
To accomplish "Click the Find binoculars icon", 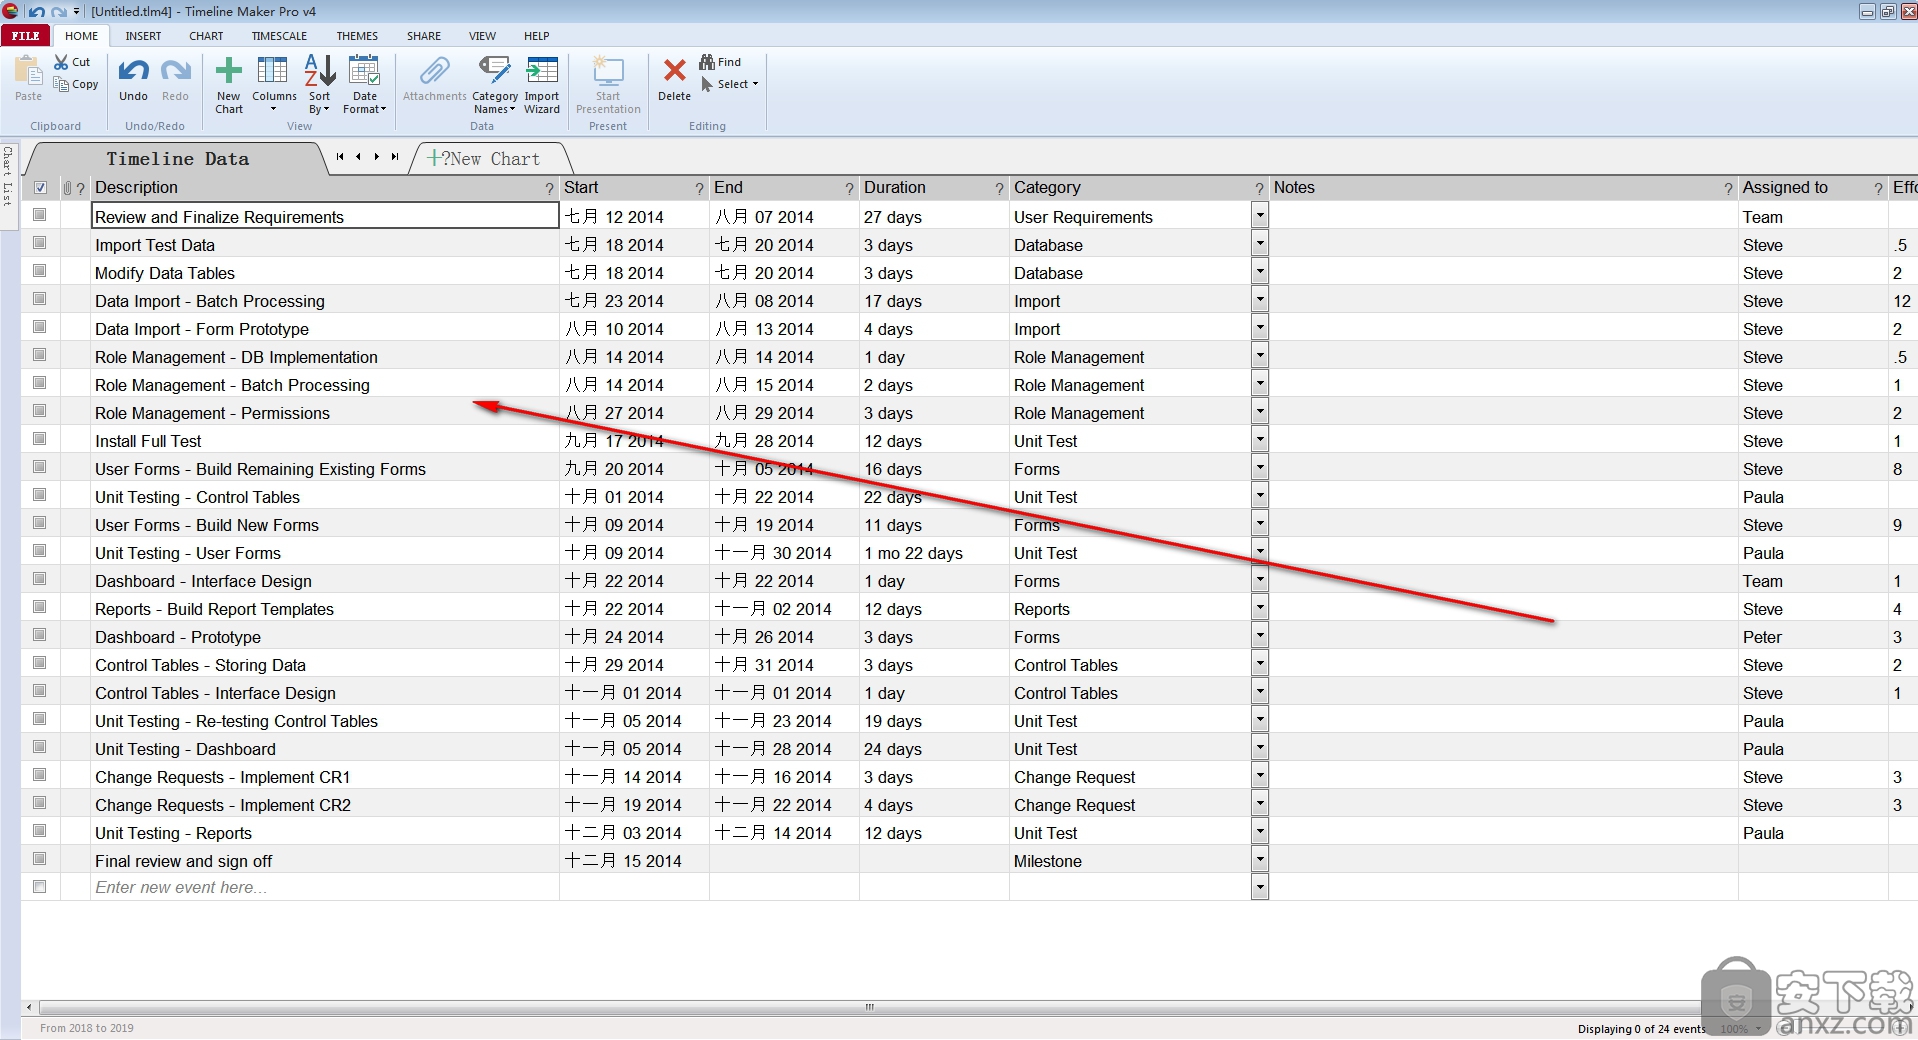I will pos(707,62).
